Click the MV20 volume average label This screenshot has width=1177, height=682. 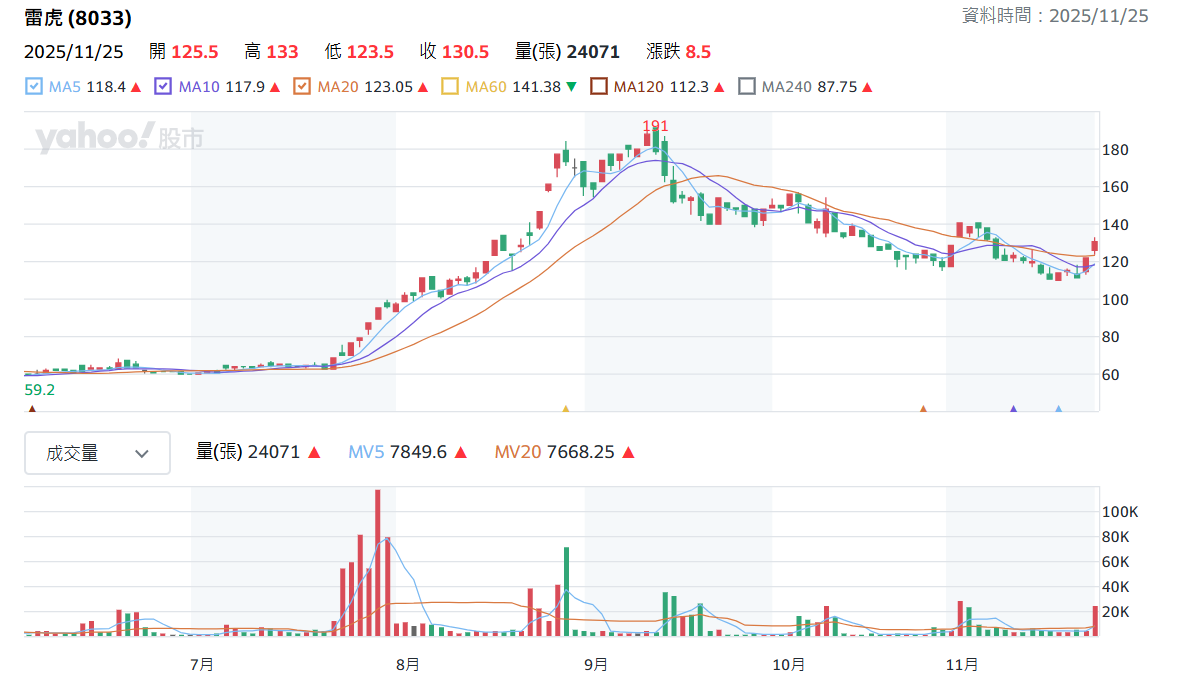[x=517, y=452]
